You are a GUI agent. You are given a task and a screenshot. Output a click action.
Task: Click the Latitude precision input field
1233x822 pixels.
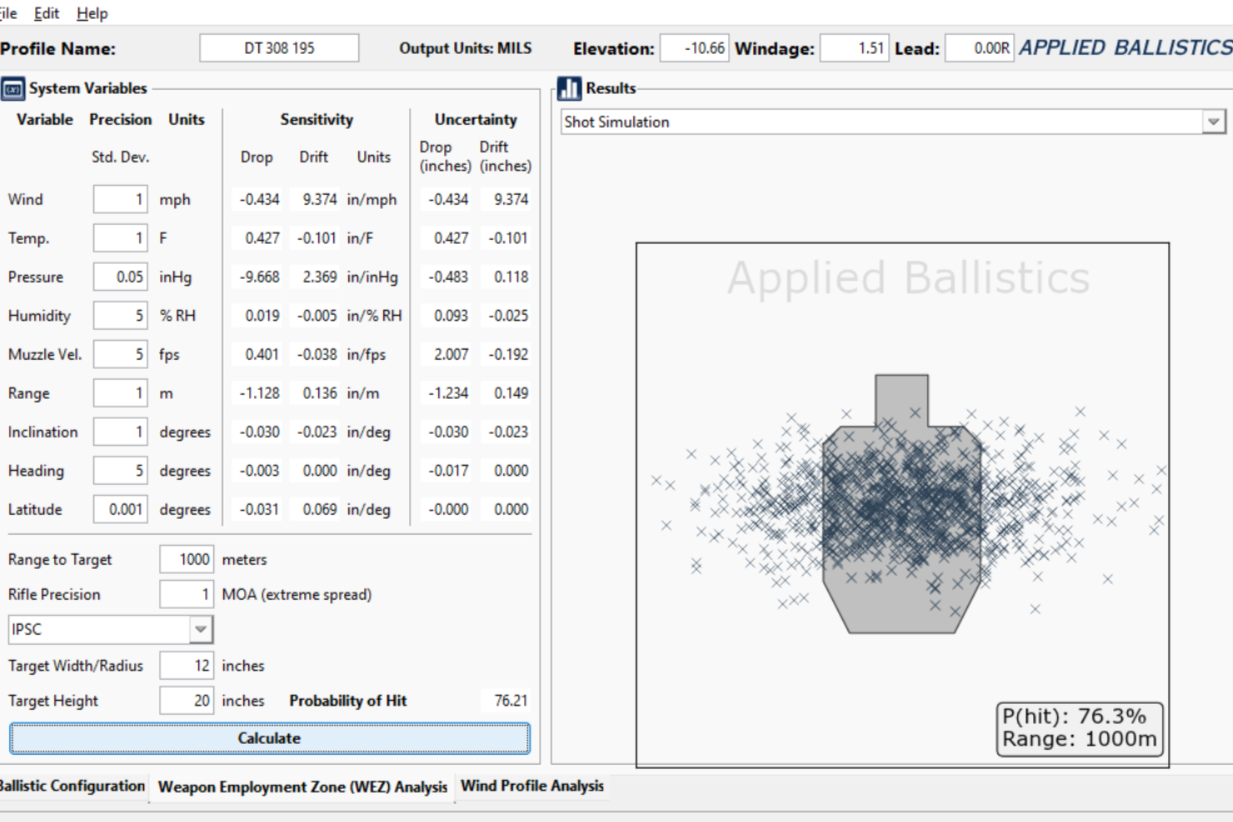pyautogui.click(x=121, y=509)
